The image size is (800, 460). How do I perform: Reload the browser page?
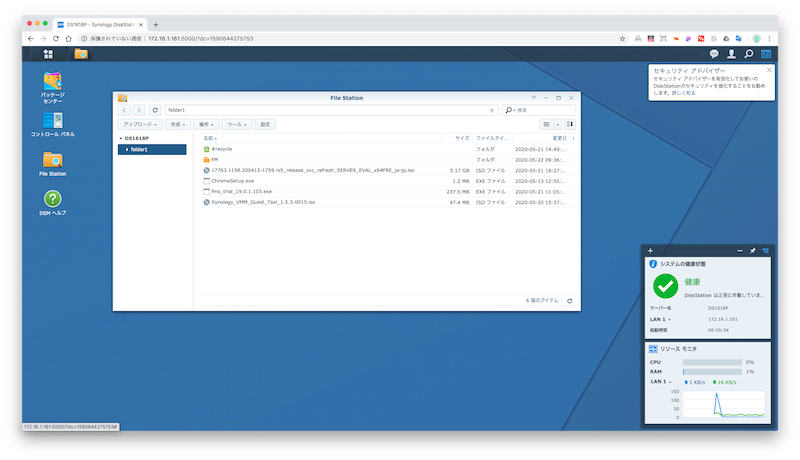(x=56, y=38)
